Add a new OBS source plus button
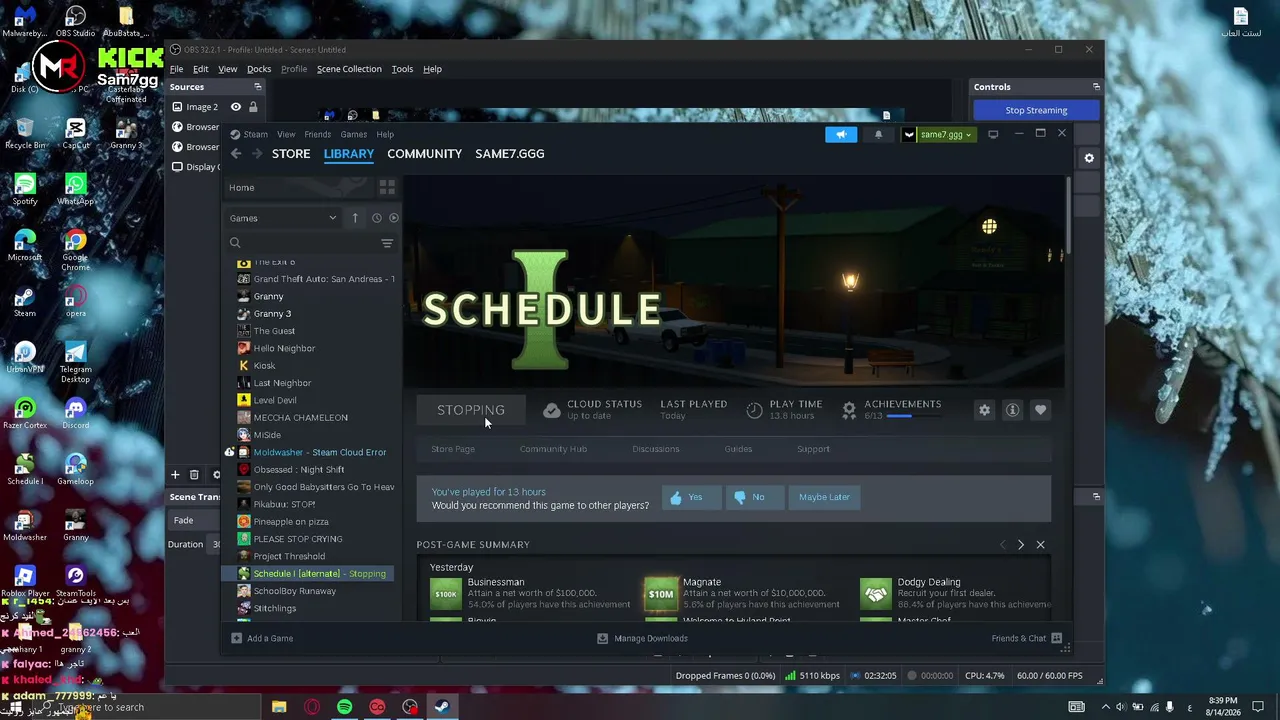 tap(175, 475)
